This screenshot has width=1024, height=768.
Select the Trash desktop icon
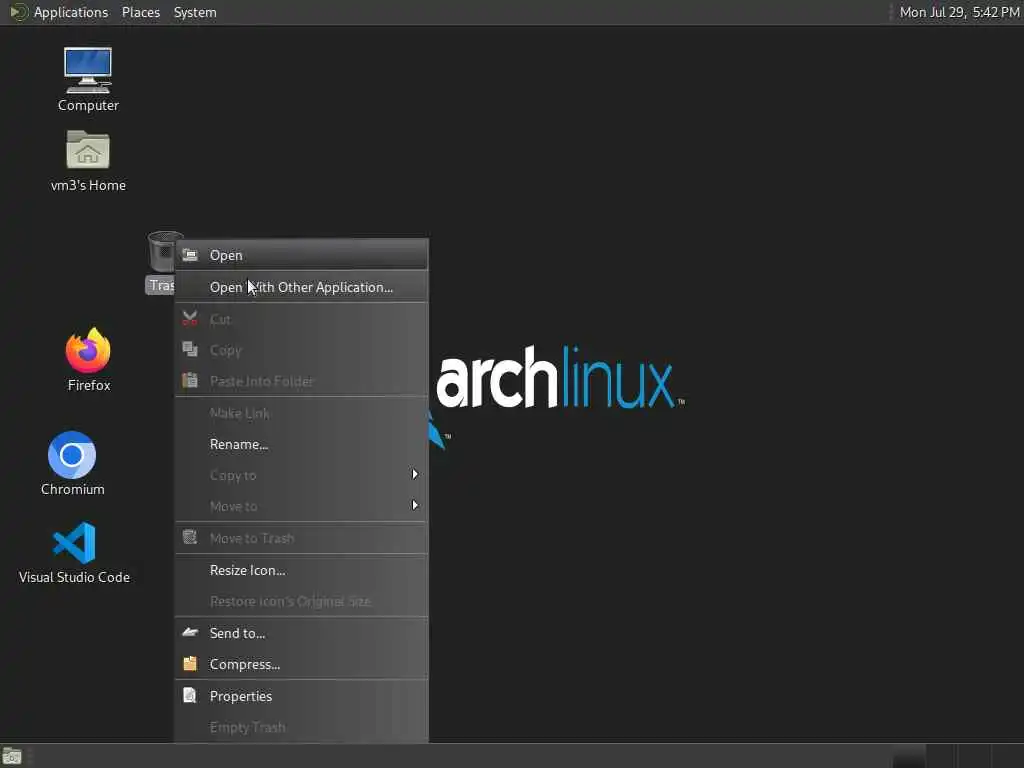click(x=161, y=263)
